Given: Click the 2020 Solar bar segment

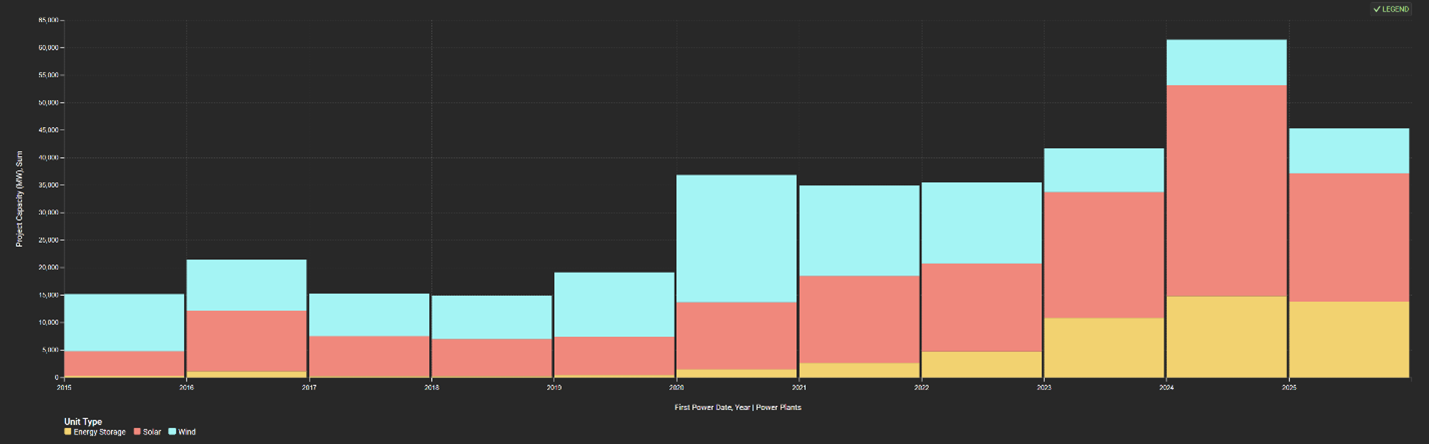Looking at the screenshot, I should (x=736, y=336).
